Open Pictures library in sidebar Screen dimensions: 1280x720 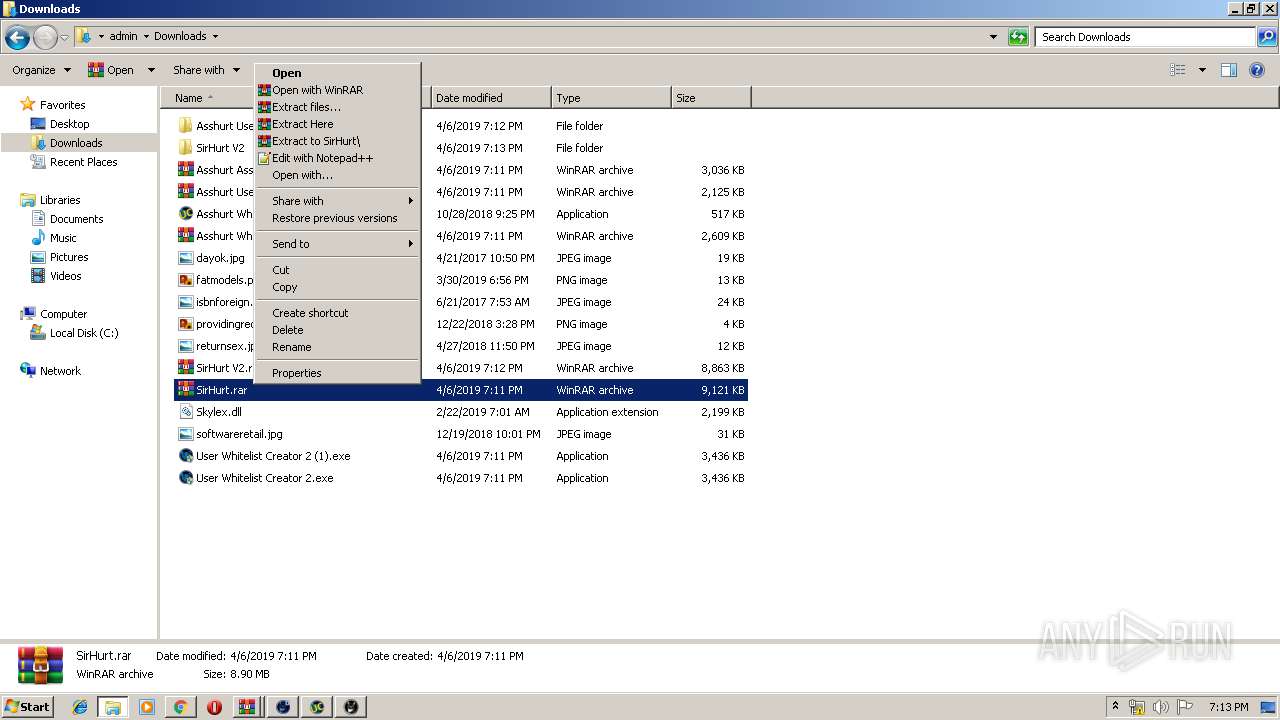pyautogui.click(x=69, y=257)
